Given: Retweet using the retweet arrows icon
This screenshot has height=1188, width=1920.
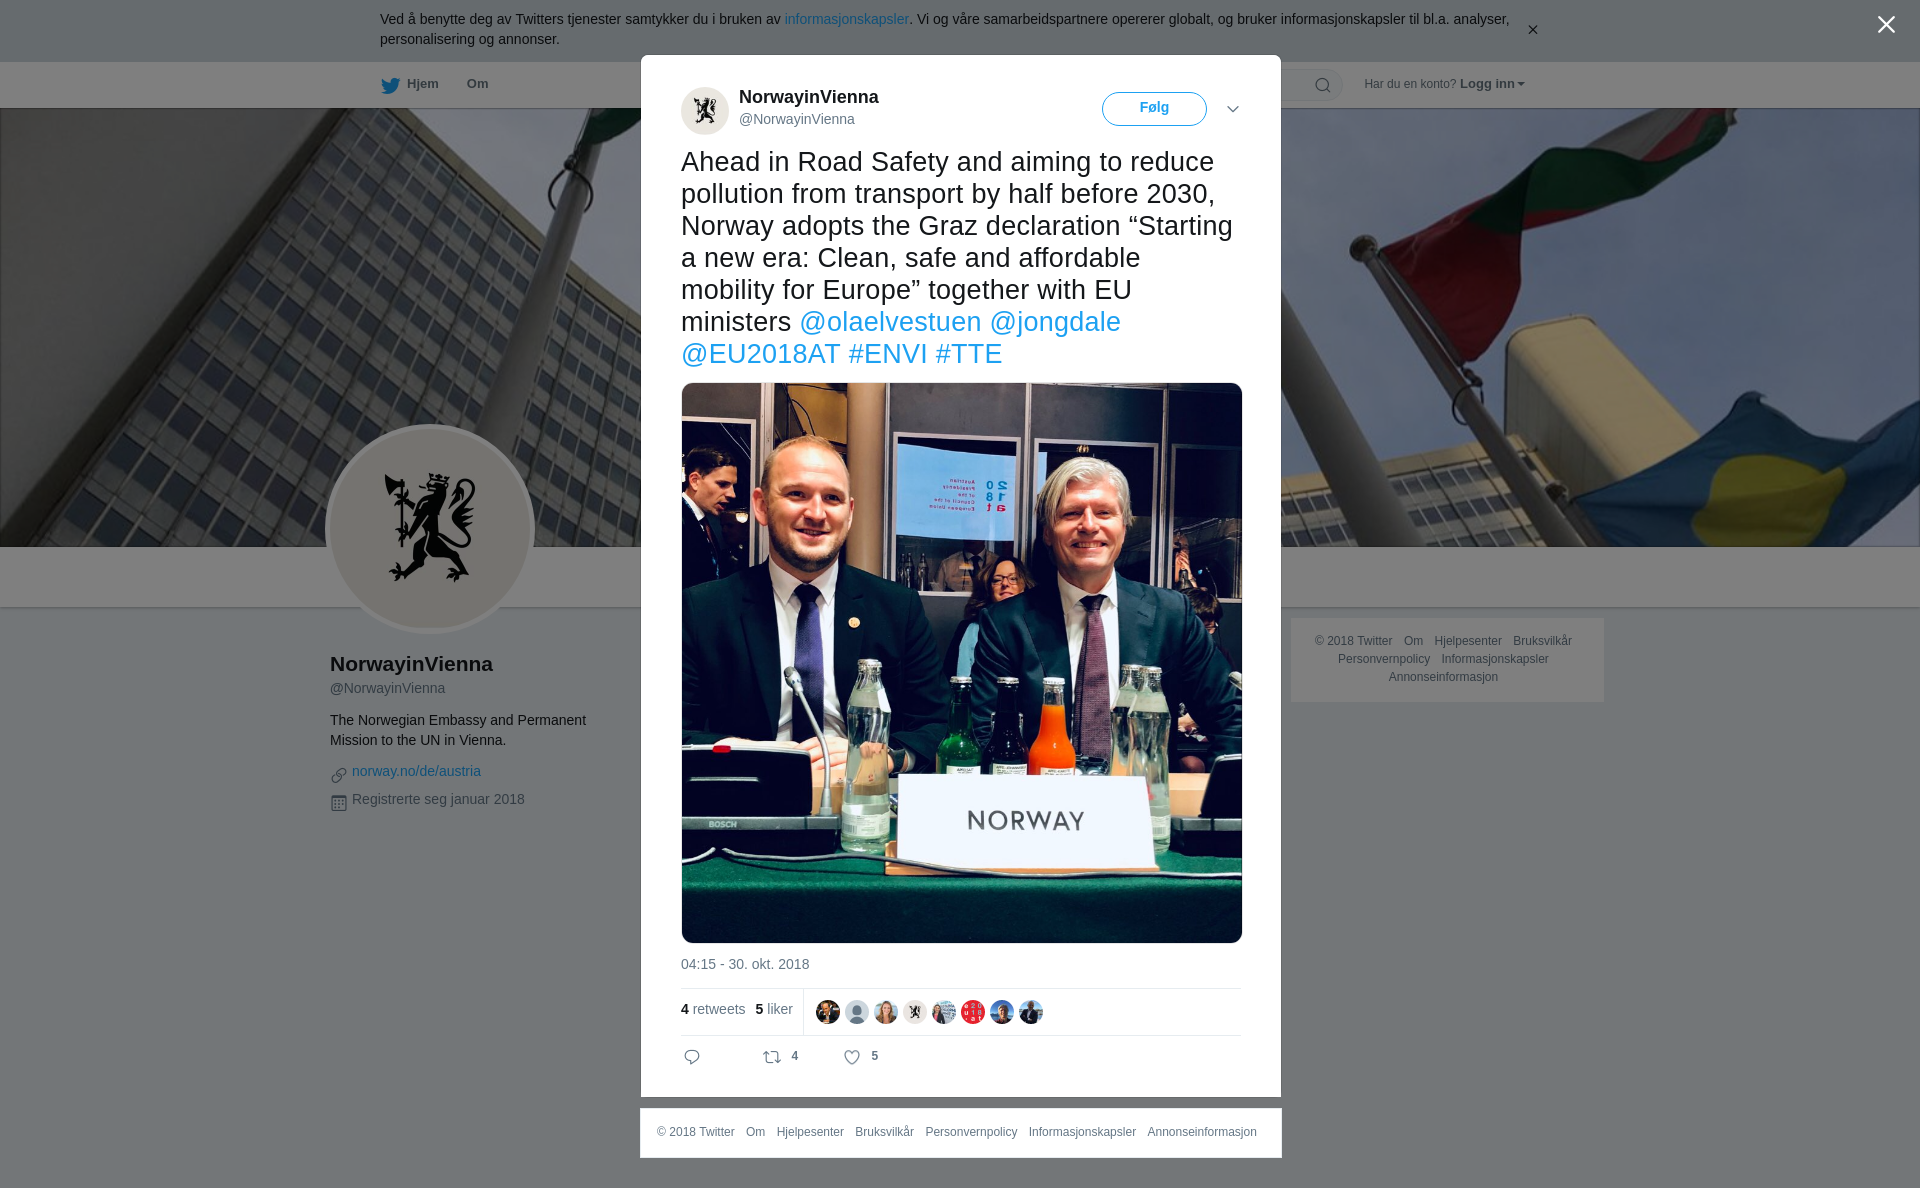Looking at the screenshot, I should pos(772,1057).
